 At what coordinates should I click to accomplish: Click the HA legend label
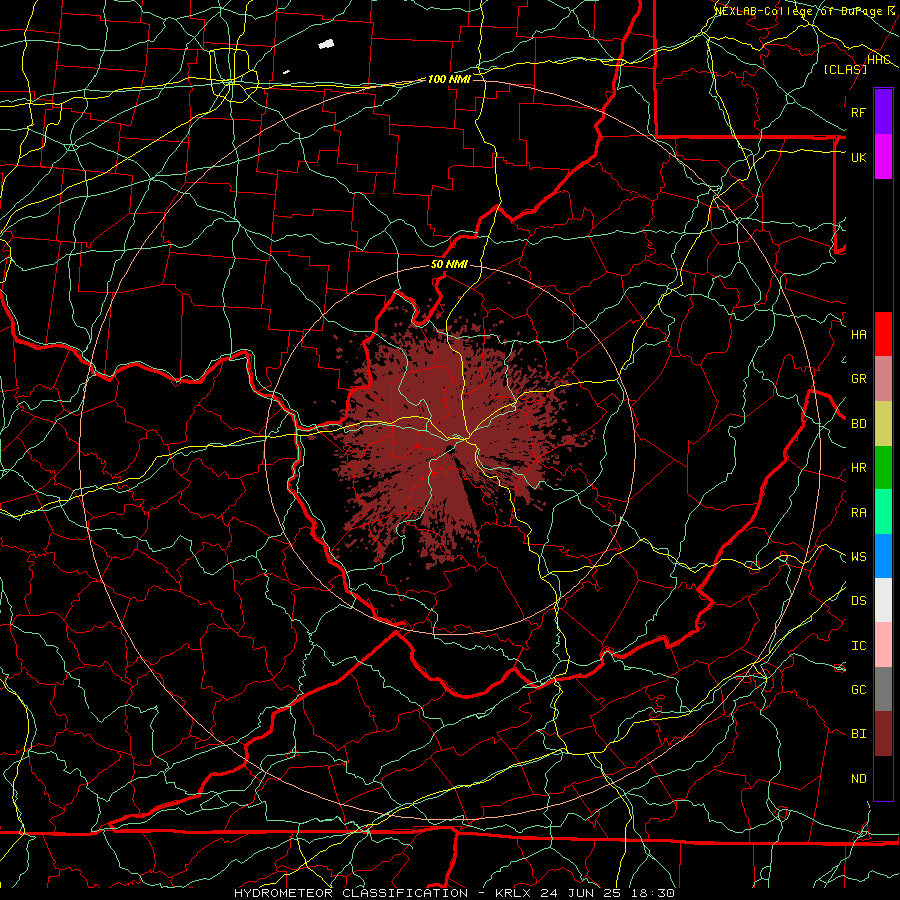[x=858, y=335]
